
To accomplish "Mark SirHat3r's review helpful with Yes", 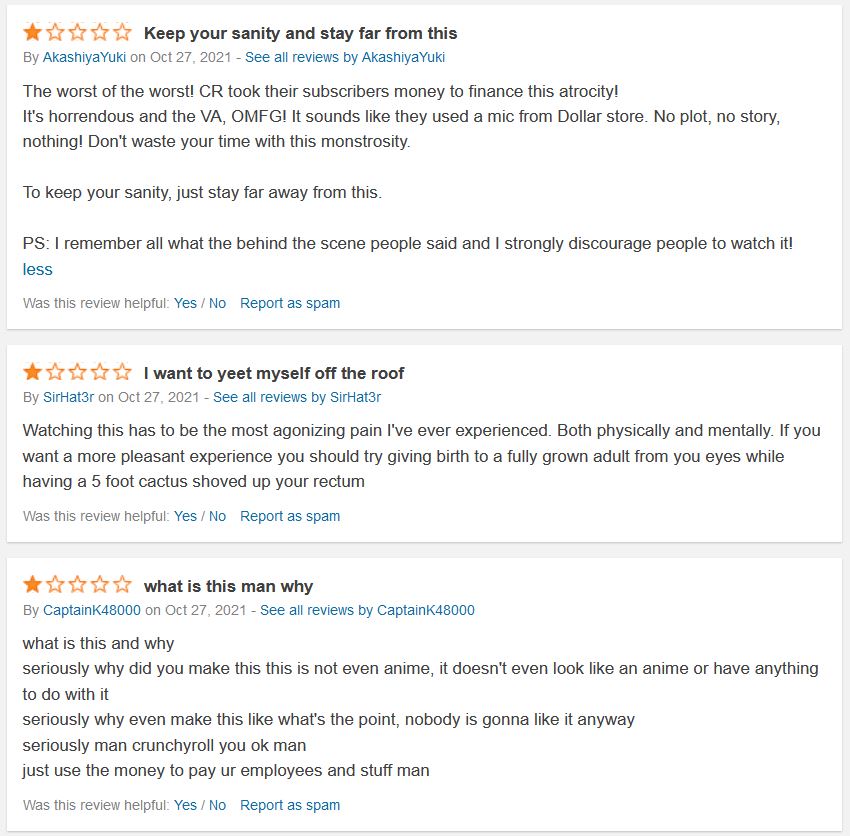I will tap(185, 516).
